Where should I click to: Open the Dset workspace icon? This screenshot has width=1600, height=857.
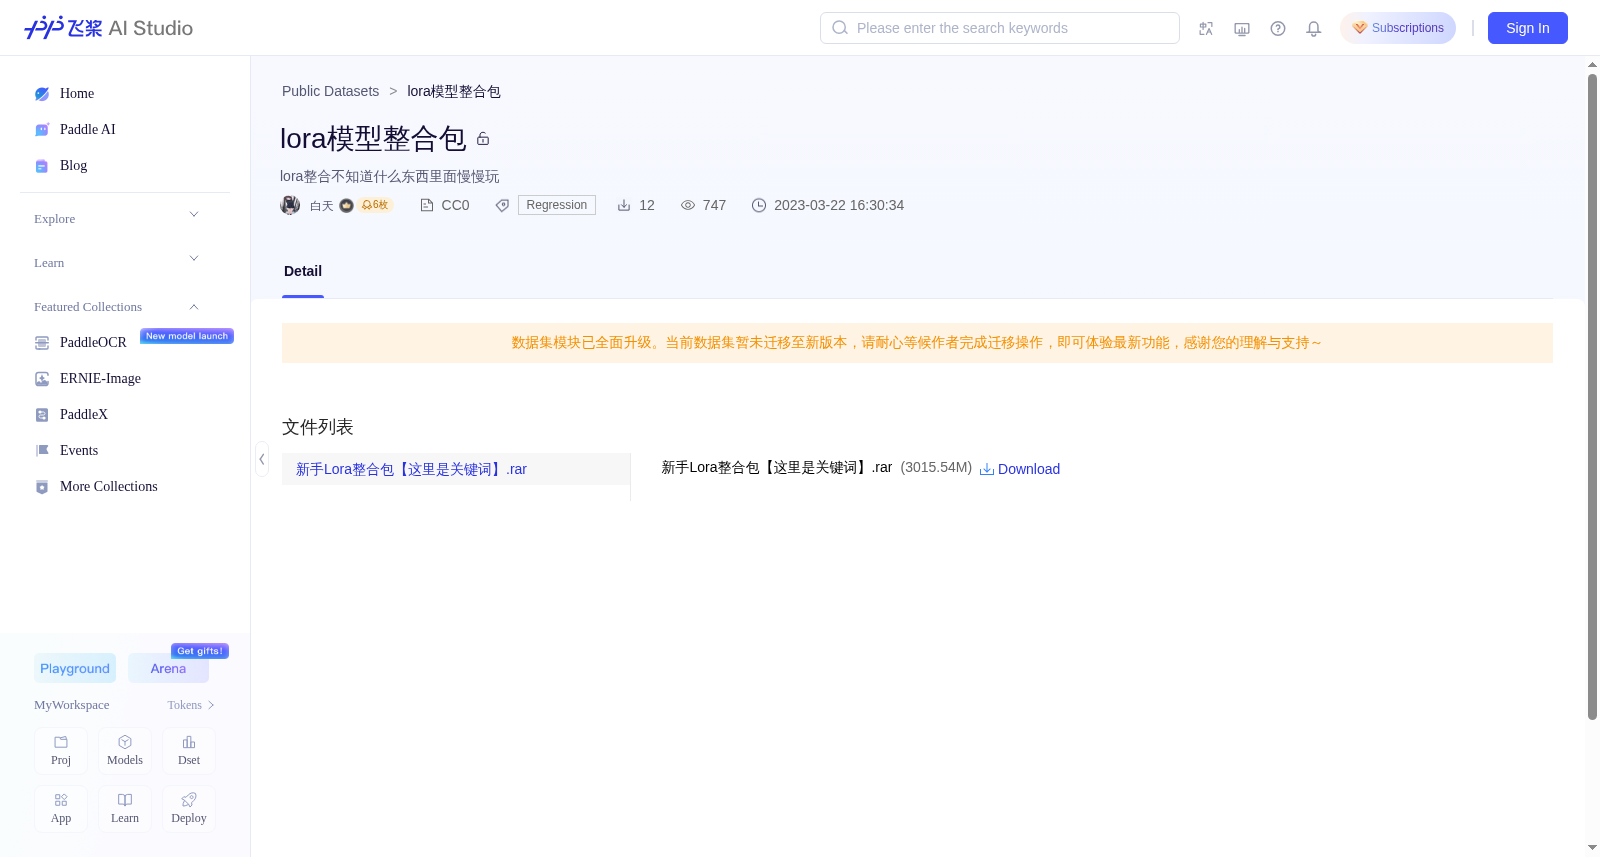(x=189, y=751)
